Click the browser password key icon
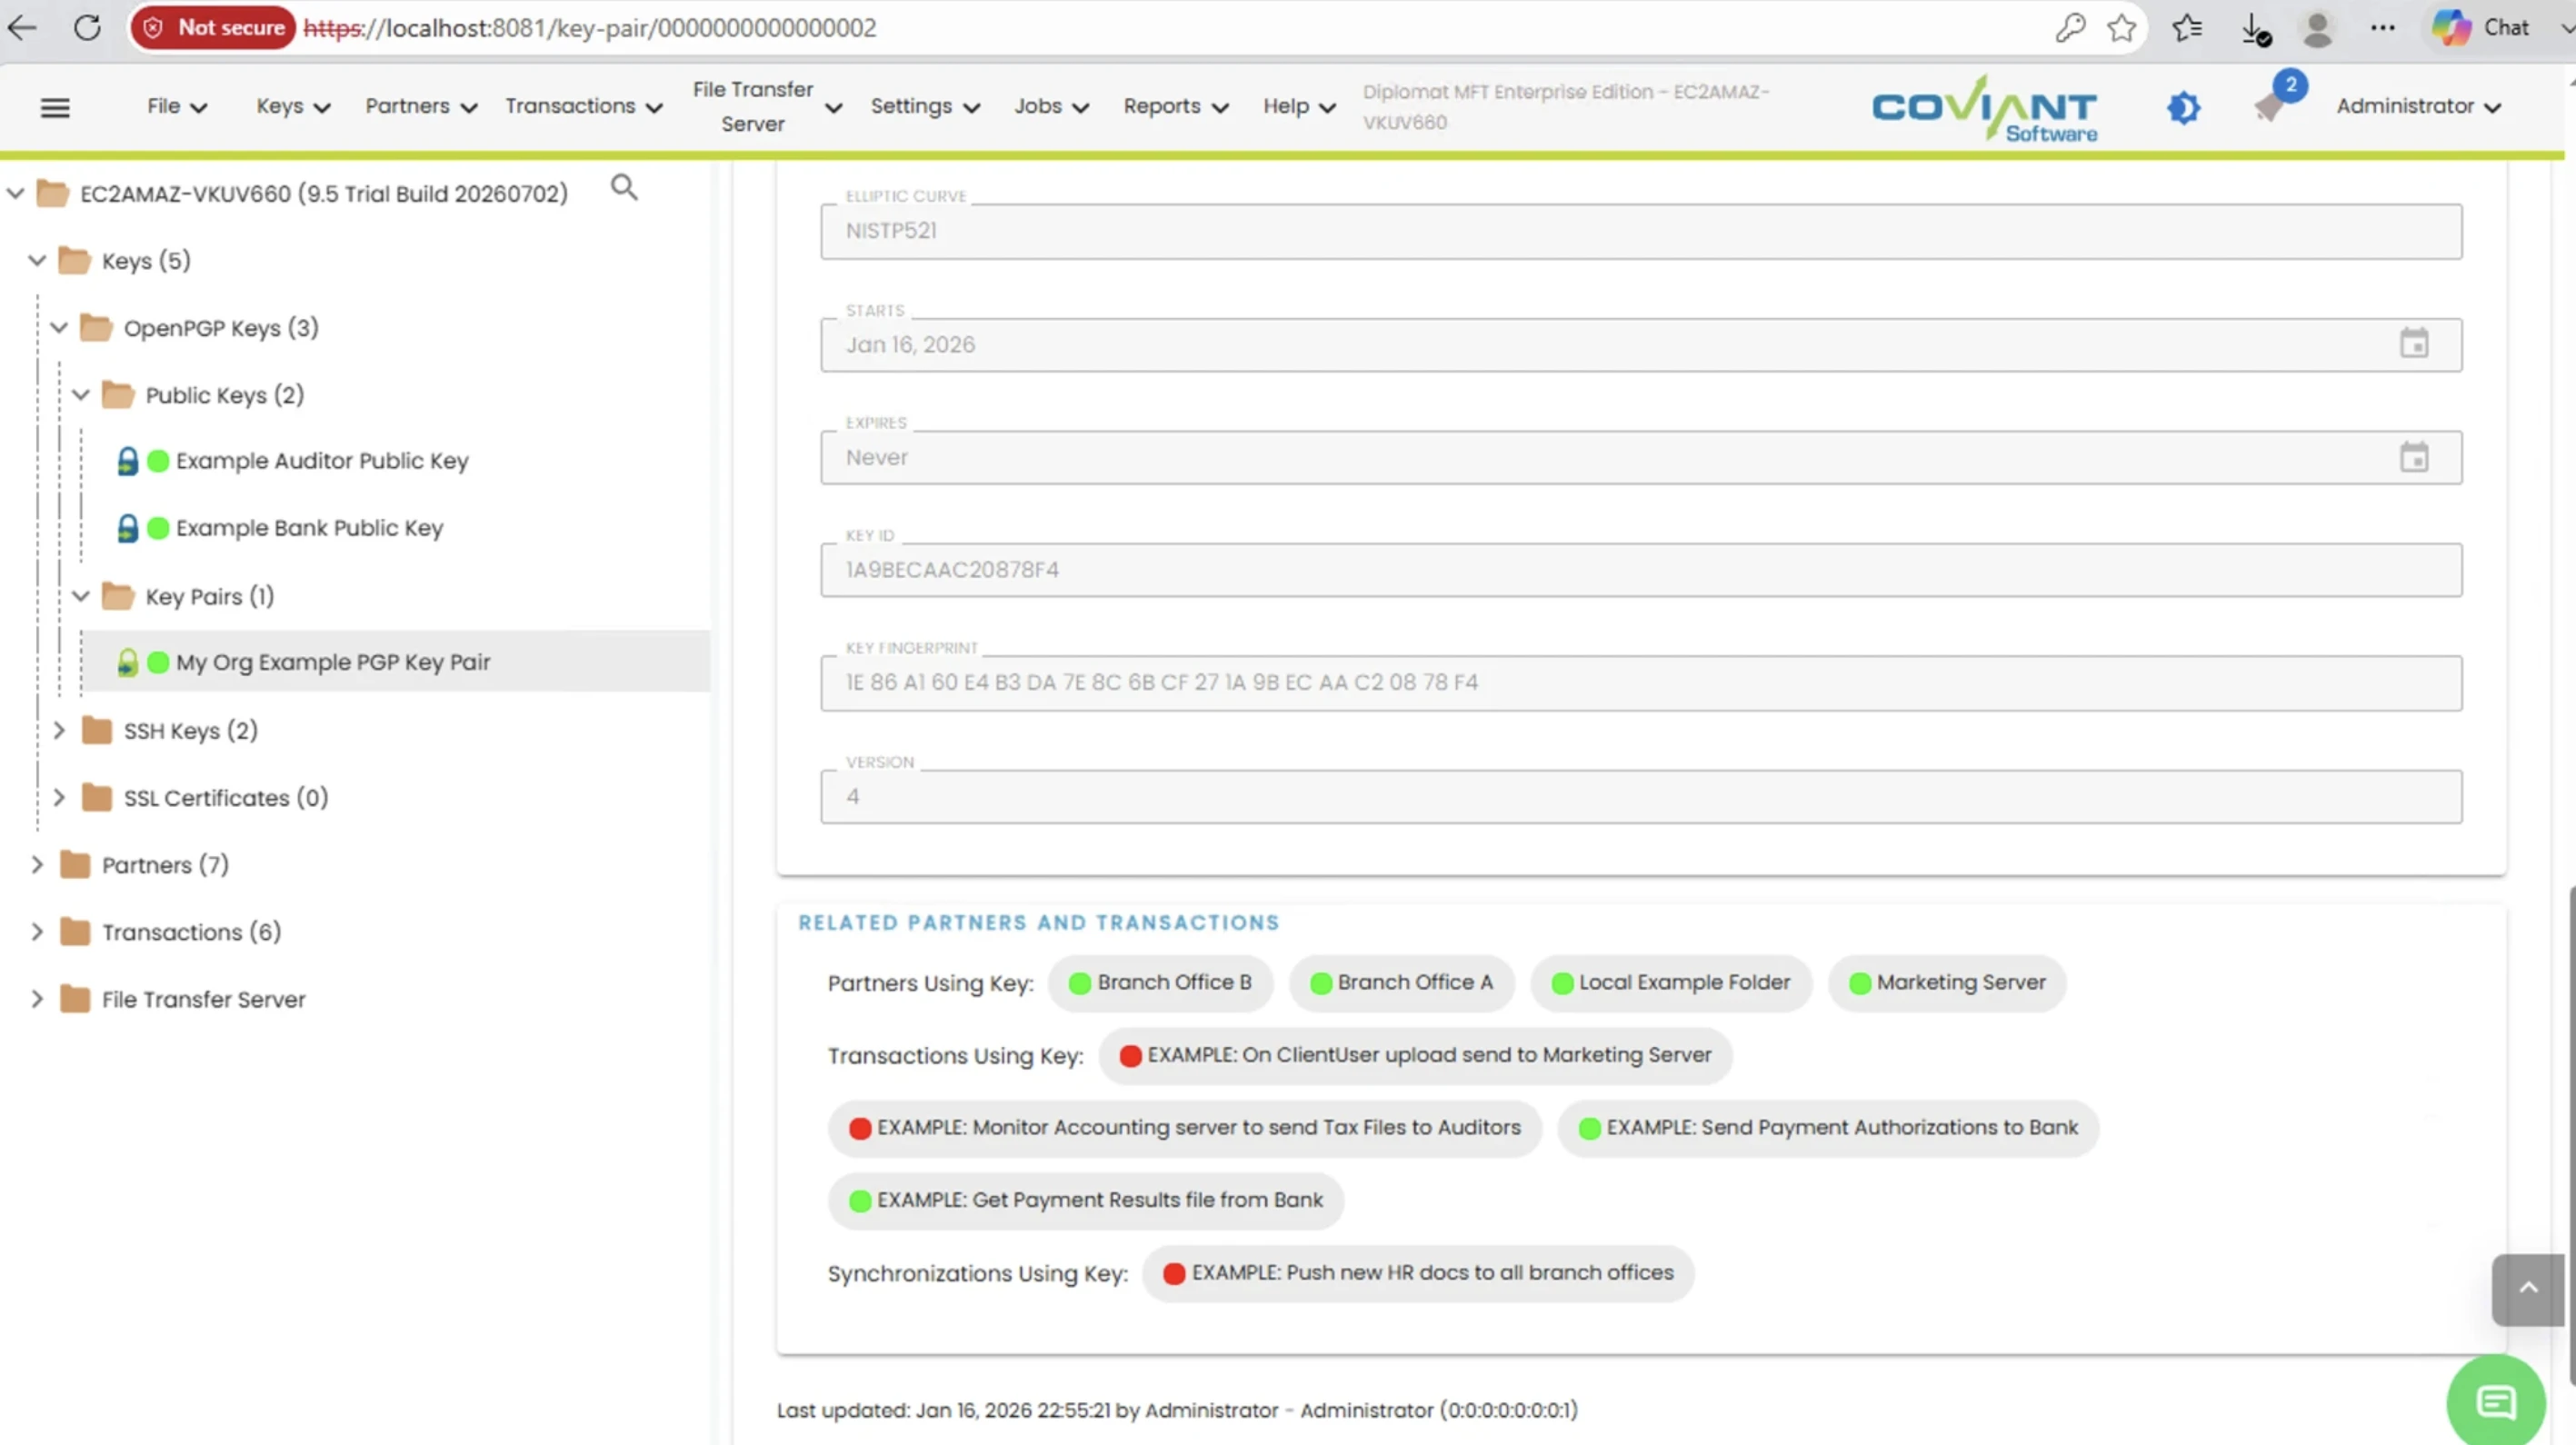Image resolution: width=2576 pixels, height=1445 pixels. point(2069,27)
